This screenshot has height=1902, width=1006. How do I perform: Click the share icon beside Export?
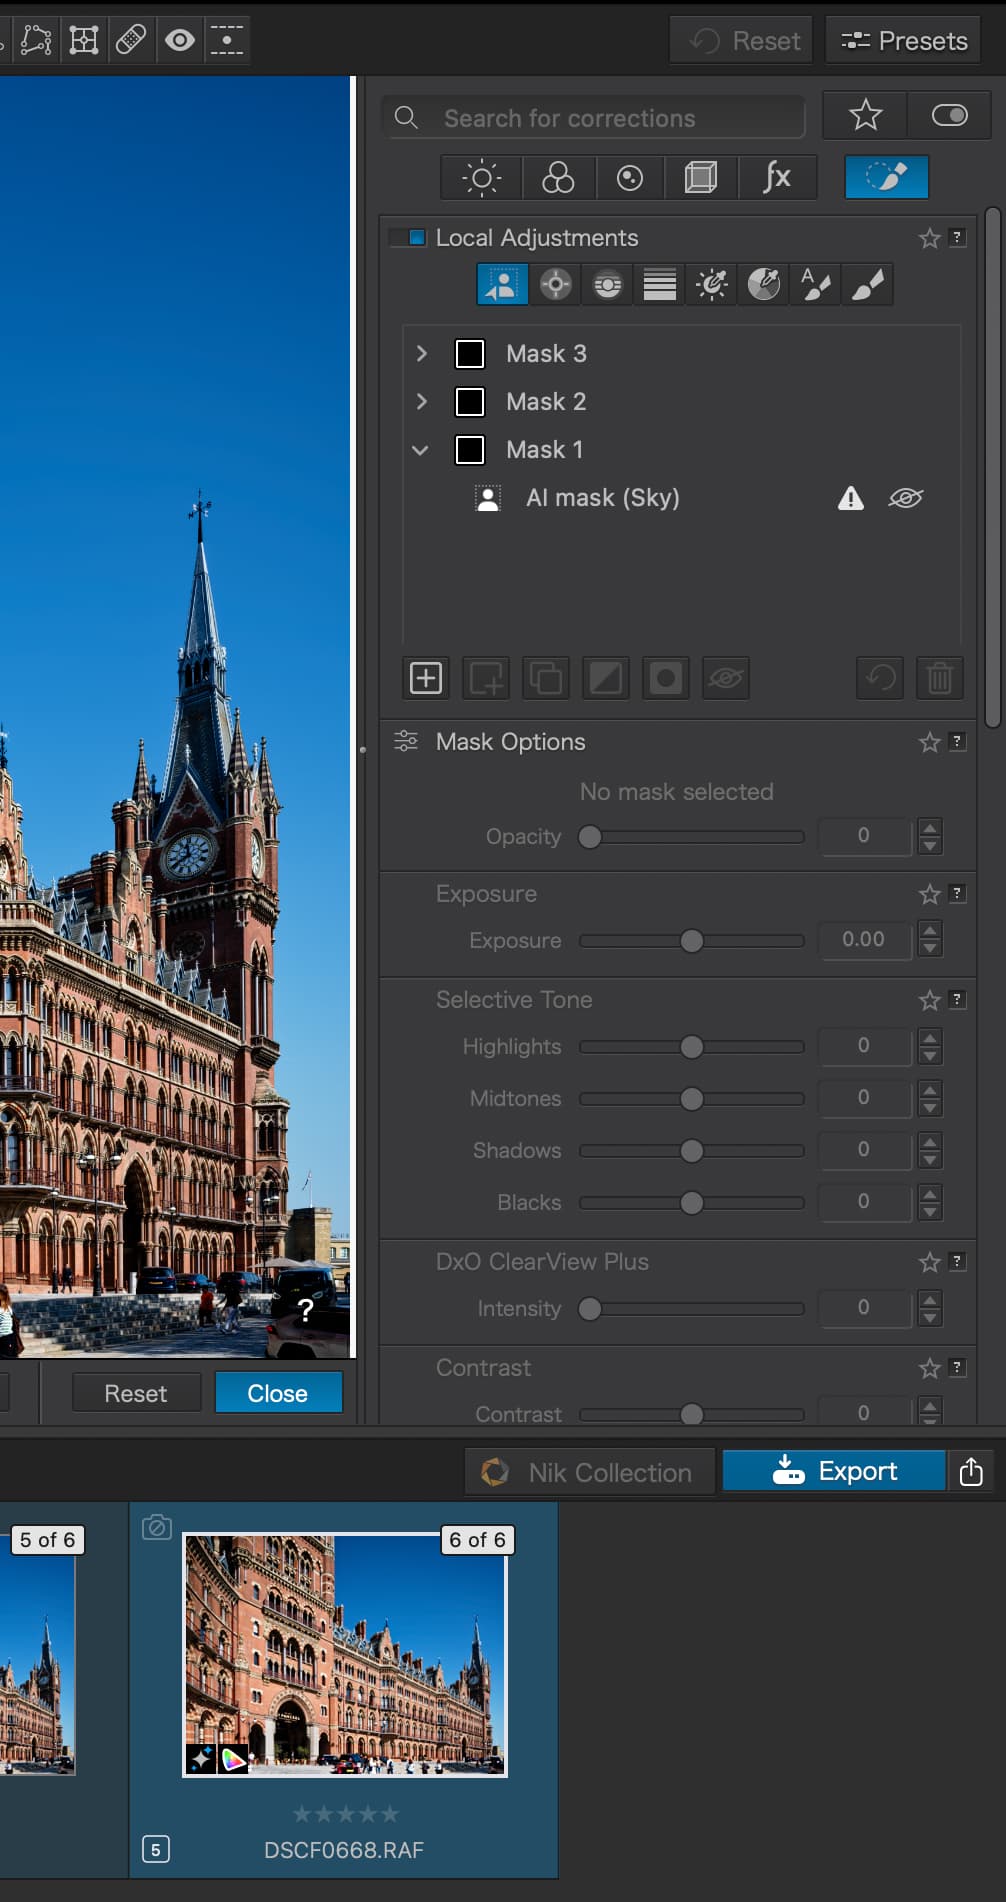tap(971, 1472)
